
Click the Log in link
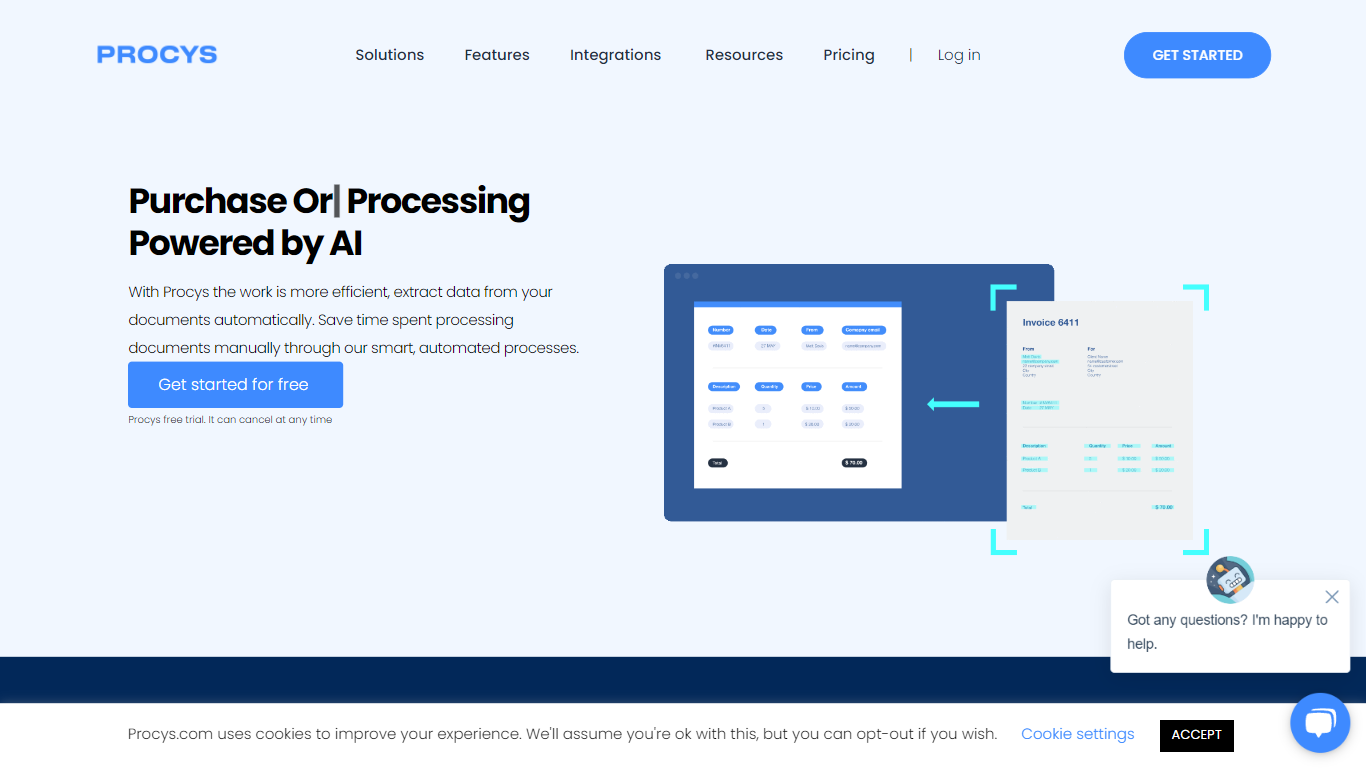pyautogui.click(x=959, y=55)
